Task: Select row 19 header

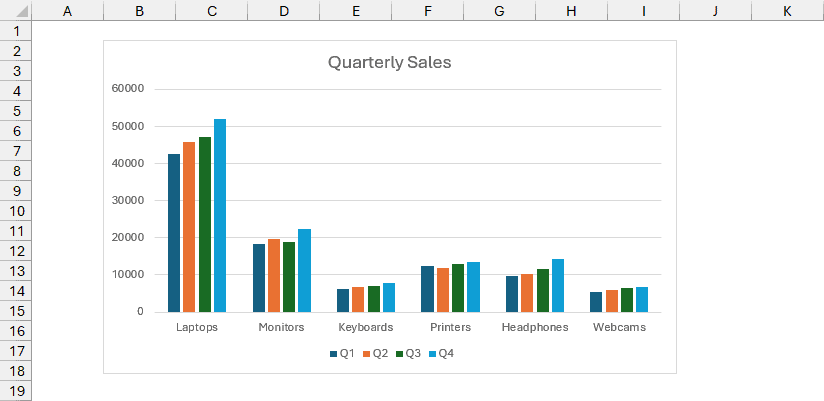Action: [16, 390]
